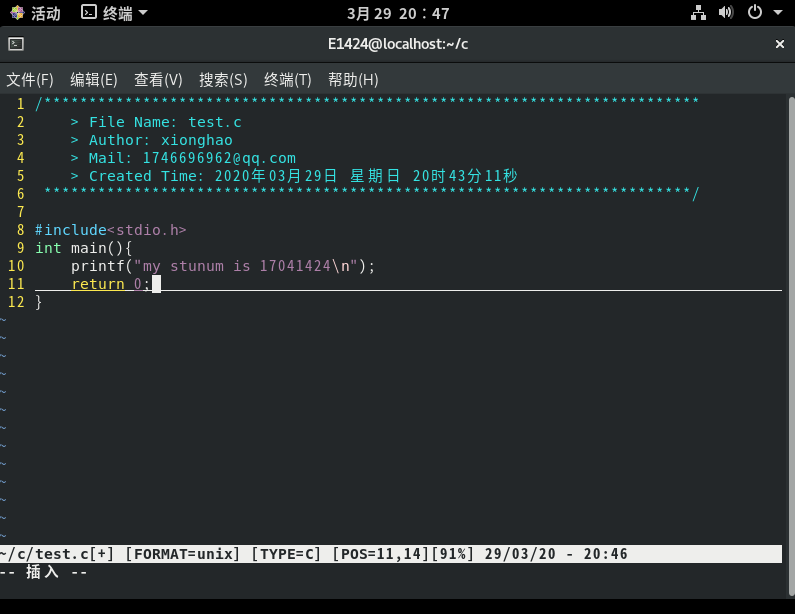This screenshot has width=795, height=614.
Task: Click the terminal icon in top bar
Action: (x=89, y=12)
